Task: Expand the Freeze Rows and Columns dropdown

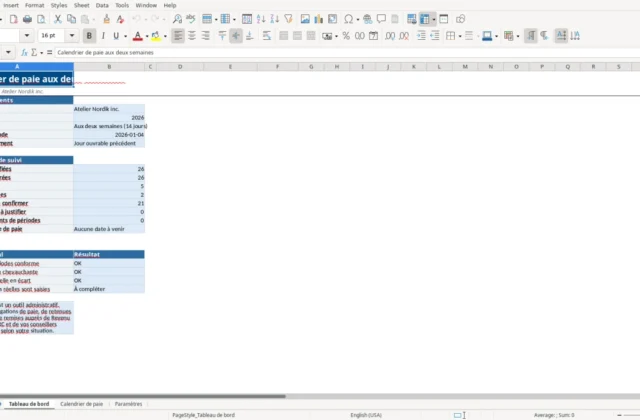Action: pyautogui.click(x=433, y=19)
